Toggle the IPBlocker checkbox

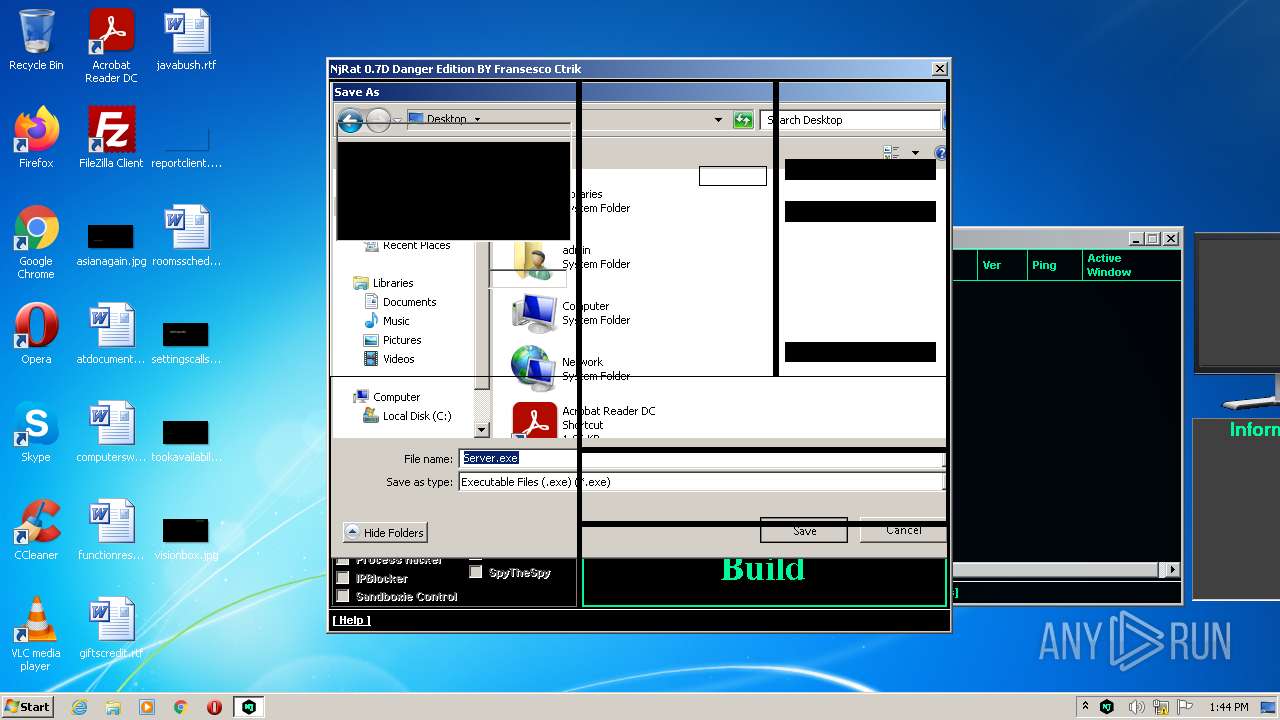click(343, 578)
